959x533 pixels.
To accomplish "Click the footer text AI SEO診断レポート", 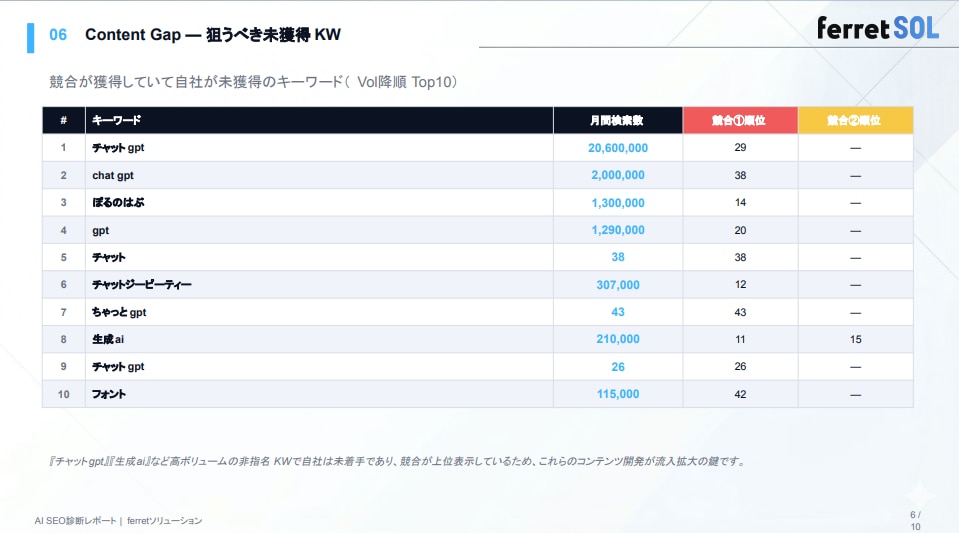I will point(76,521).
